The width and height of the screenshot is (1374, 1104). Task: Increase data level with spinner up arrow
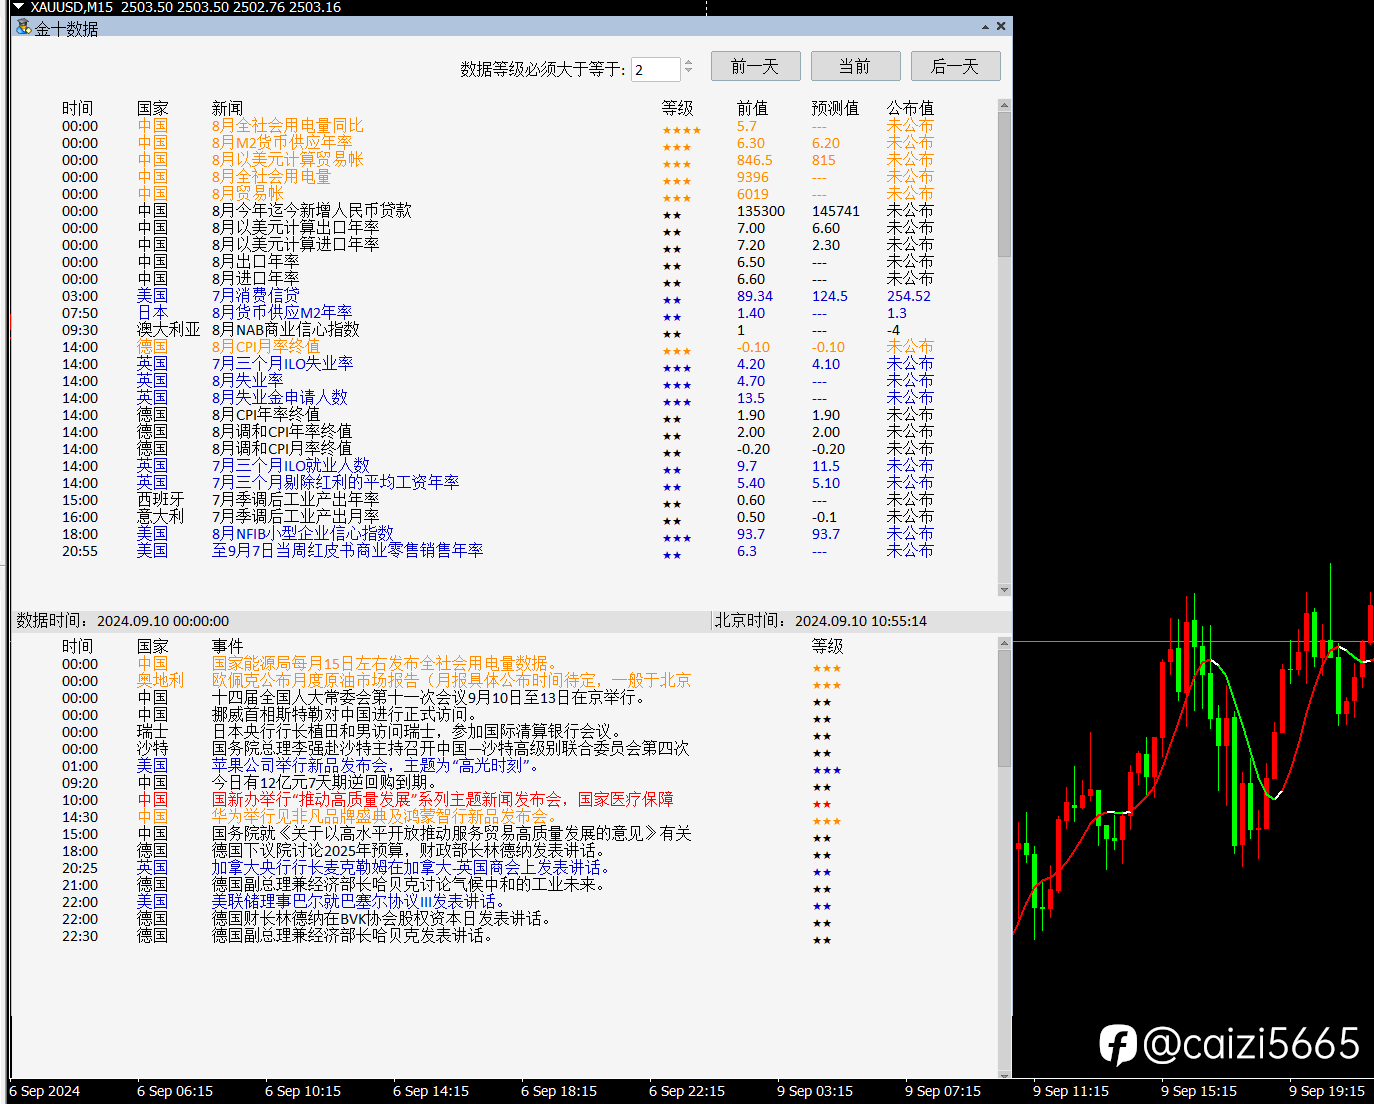point(688,64)
